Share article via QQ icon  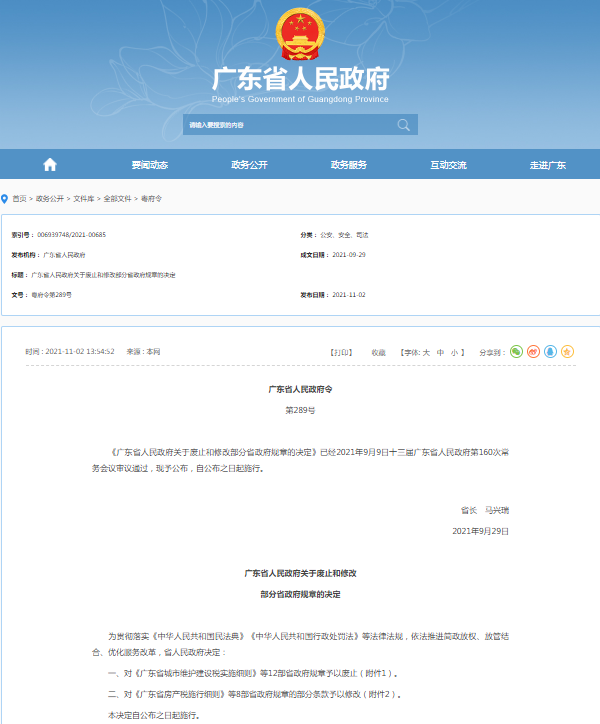pos(550,352)
